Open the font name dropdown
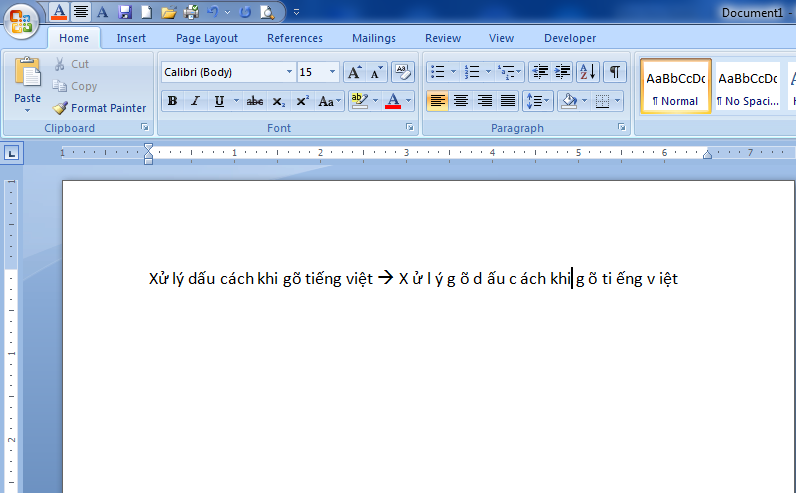This screenshot has height=493, width=796. click(x=289, y=72)
